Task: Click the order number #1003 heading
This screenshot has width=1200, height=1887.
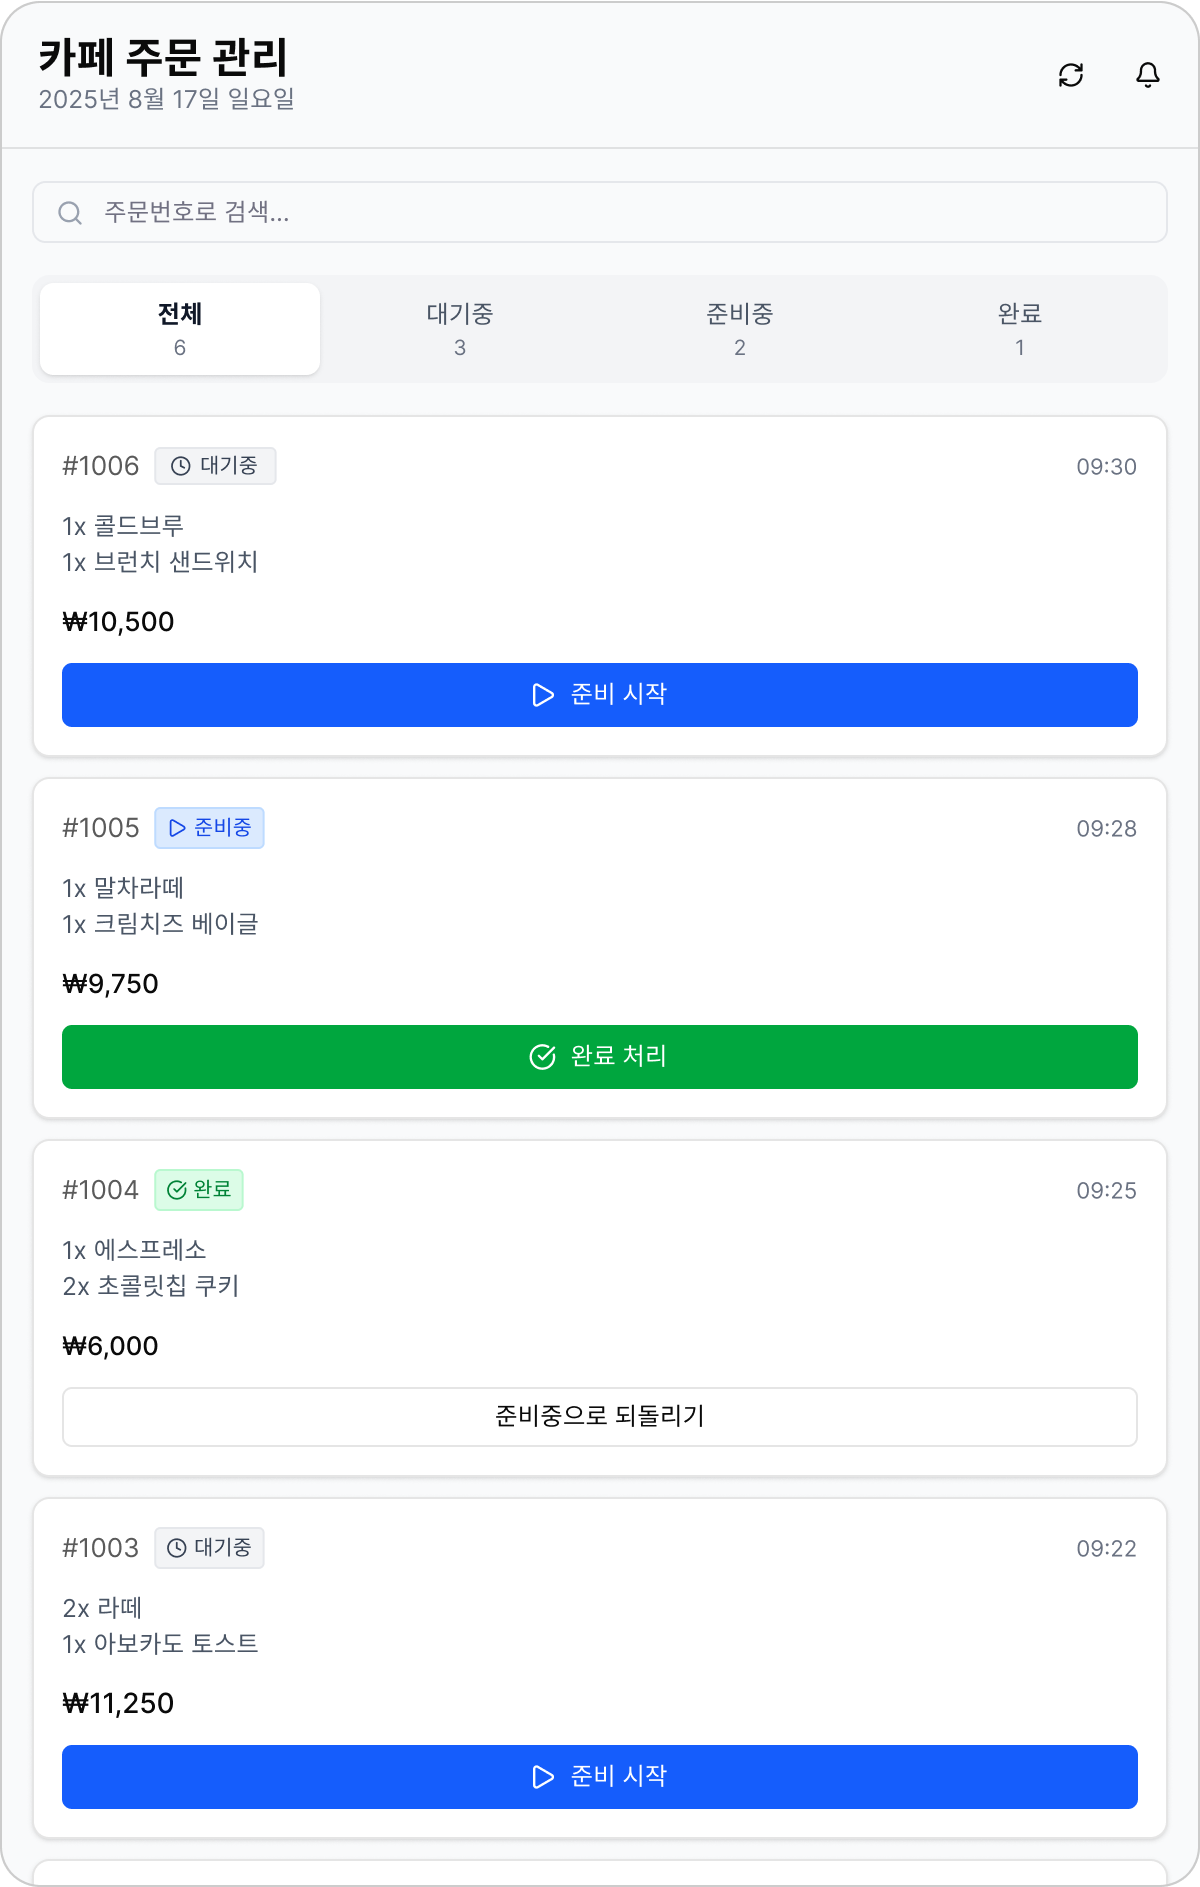Action: [x=100, y=1548]
